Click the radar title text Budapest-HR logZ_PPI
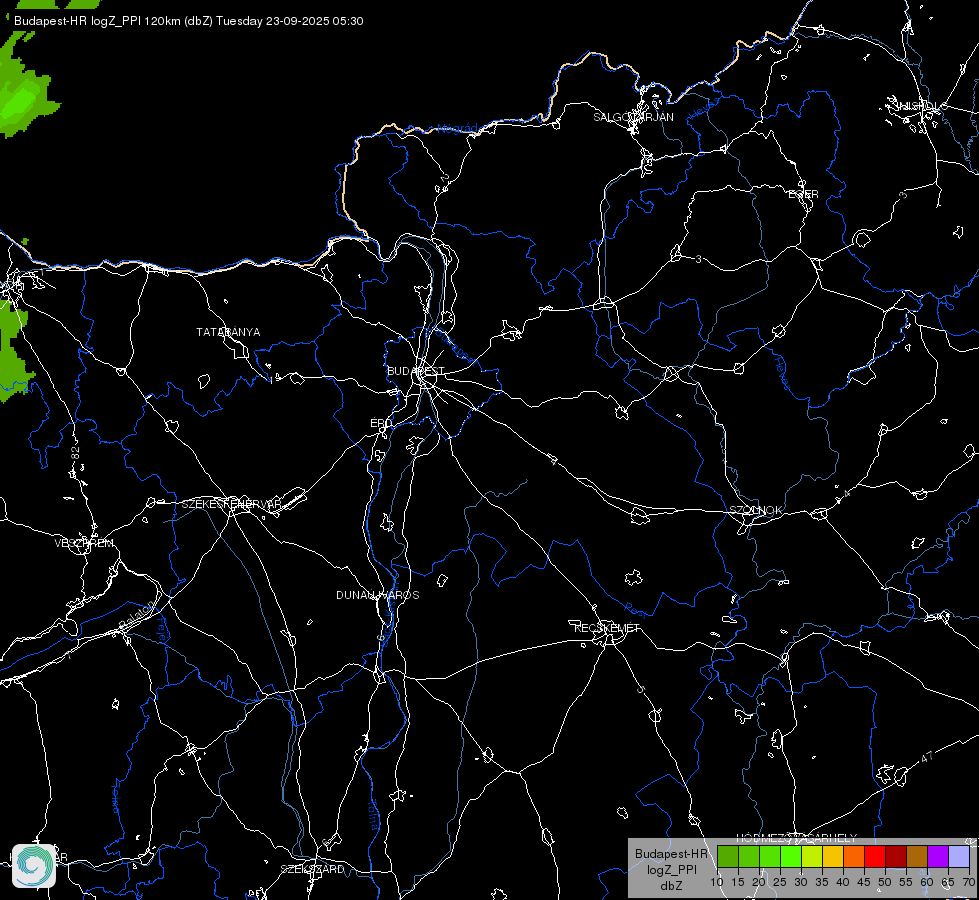This screenshot has width=979, height=900. (x=78, y=21)
